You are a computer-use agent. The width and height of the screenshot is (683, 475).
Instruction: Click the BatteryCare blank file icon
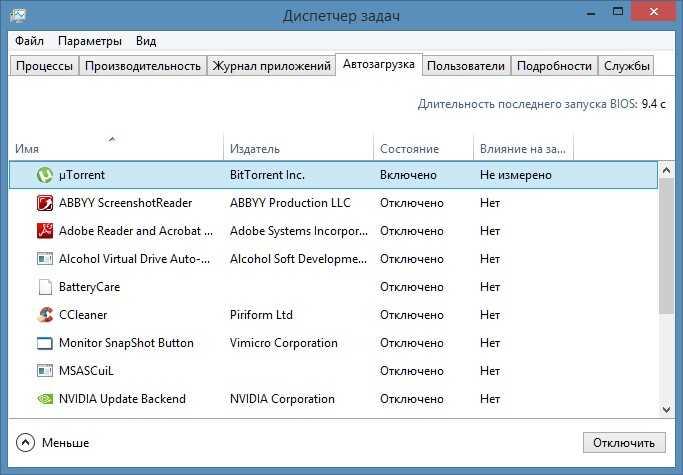(44, 287)
